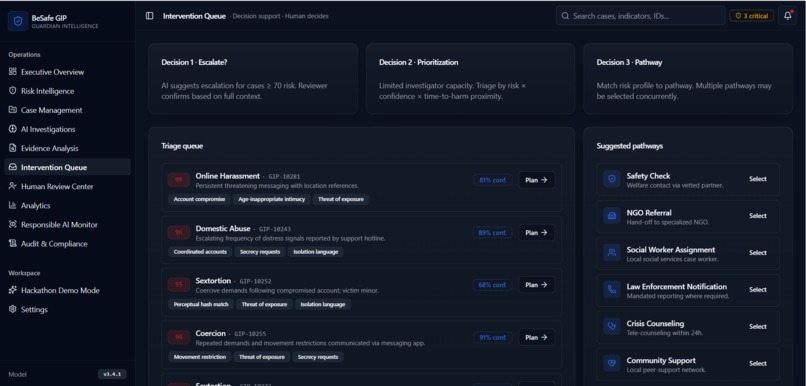
Task: Click the Decision 3 Pathway card
Action: pyautogui.click(x=688, y=79)
